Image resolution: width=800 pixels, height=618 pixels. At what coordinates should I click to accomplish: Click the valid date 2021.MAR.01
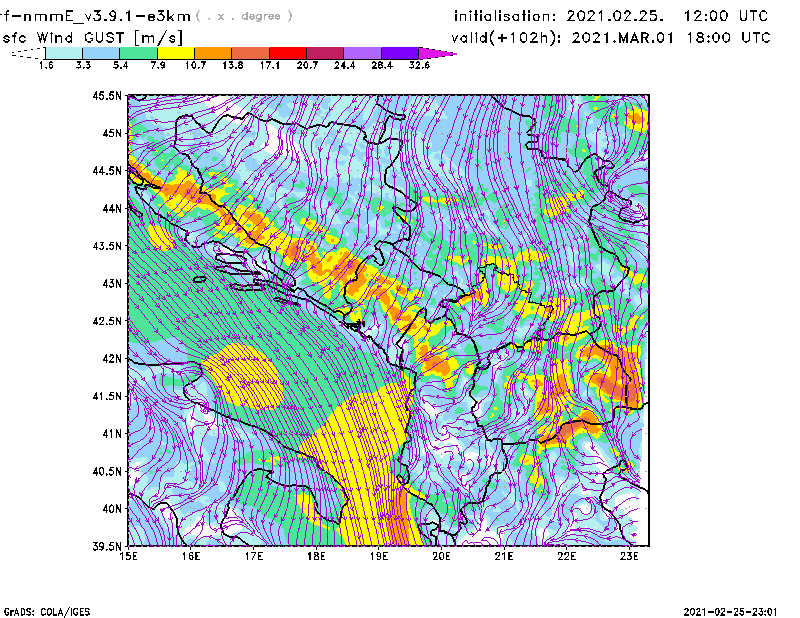click(623, 38)
